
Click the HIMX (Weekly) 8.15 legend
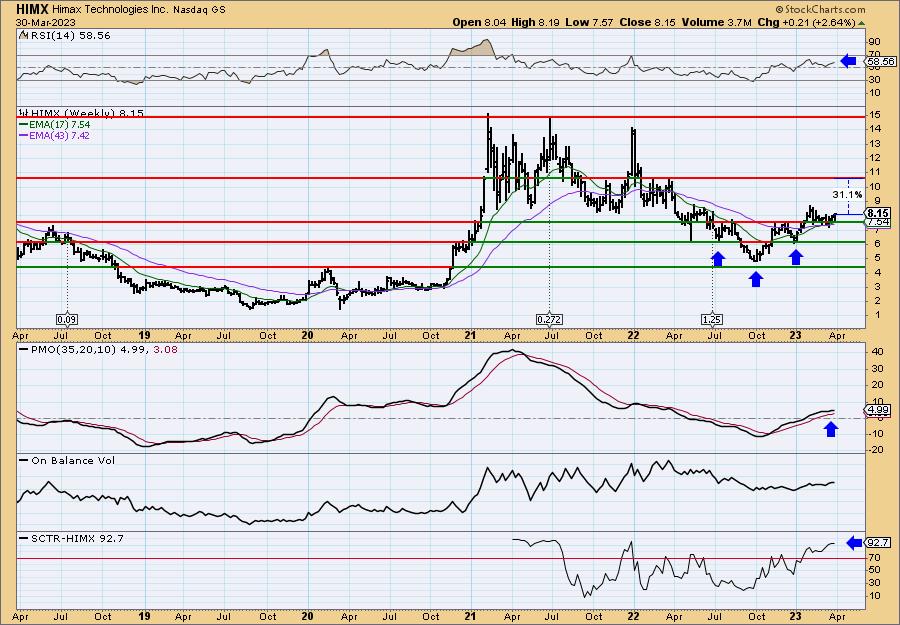click(x=87, y=113)
